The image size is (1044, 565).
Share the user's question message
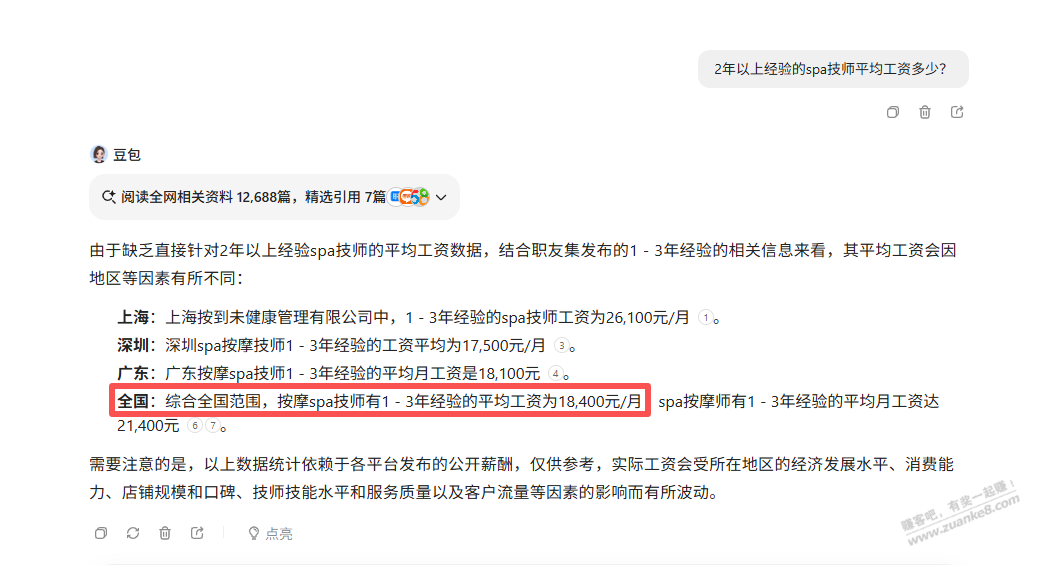(957, 112)
